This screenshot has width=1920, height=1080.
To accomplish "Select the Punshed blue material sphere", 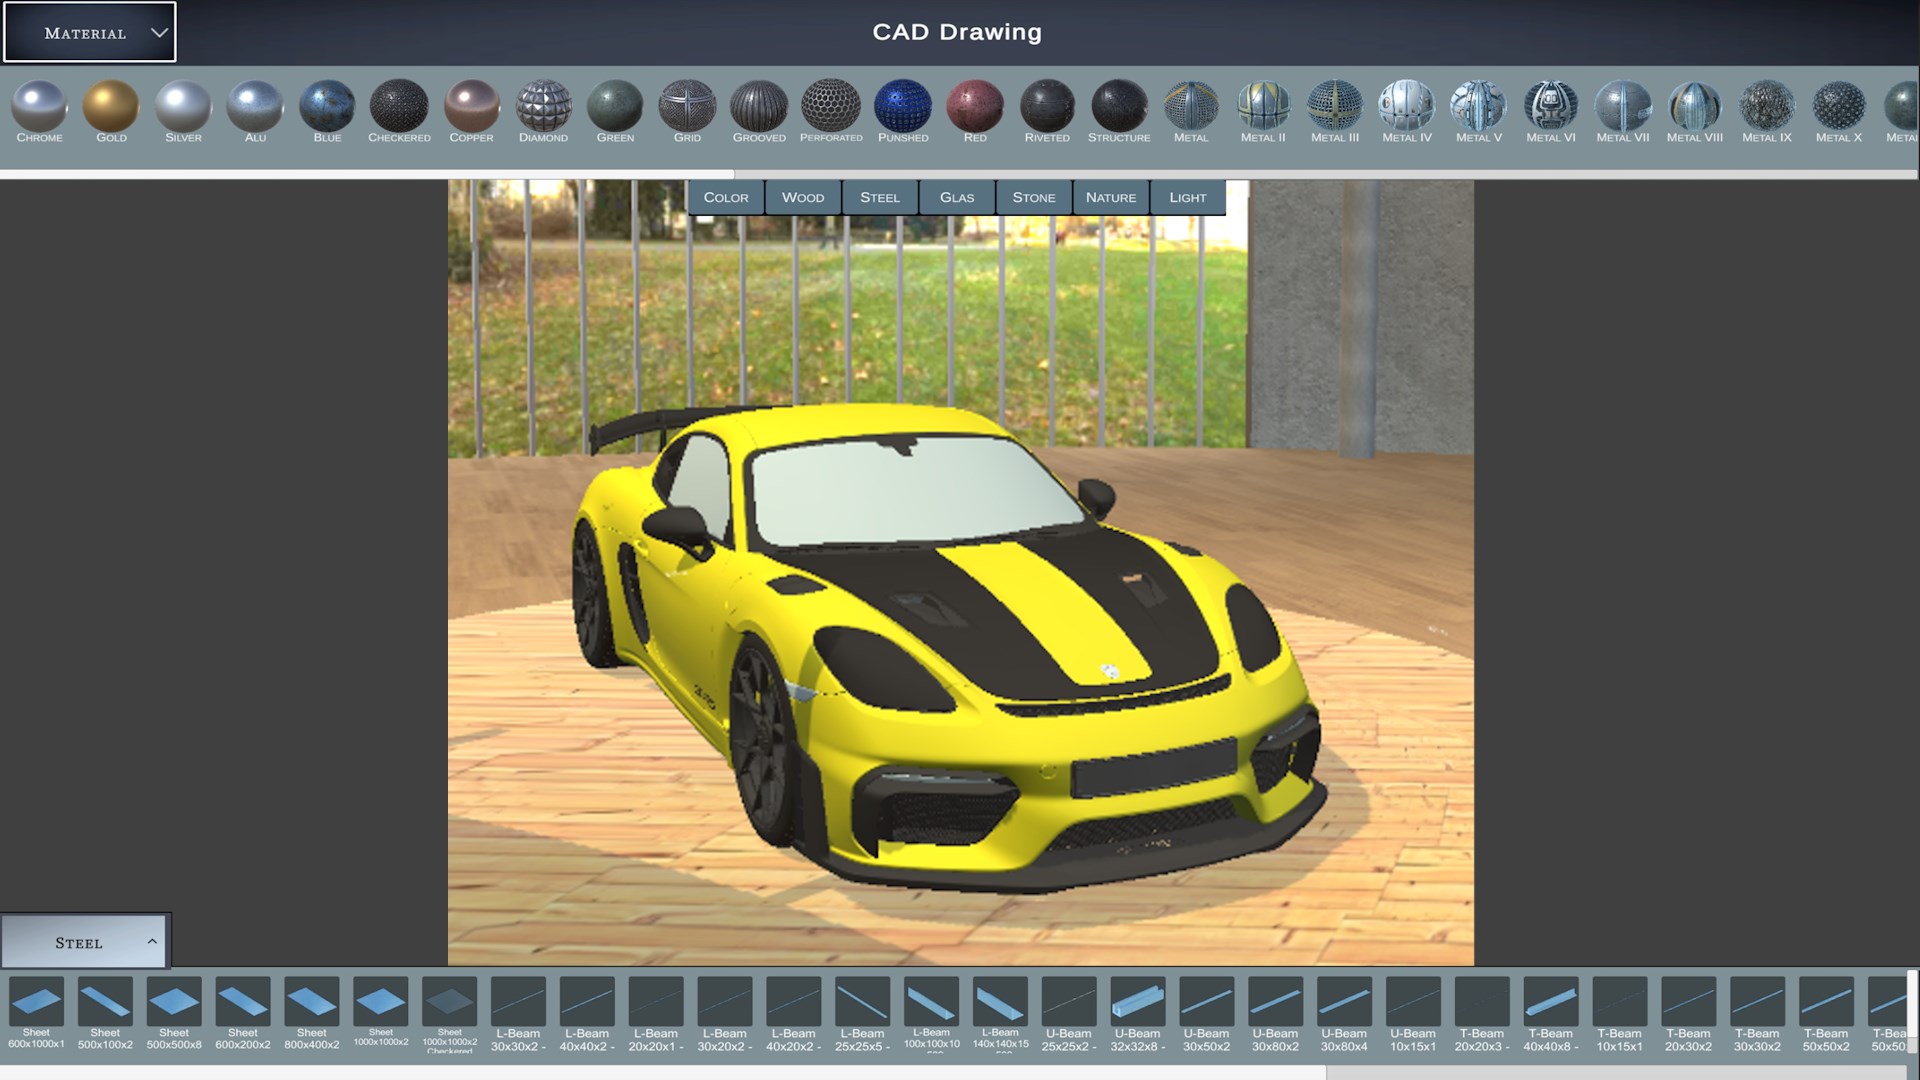I will [903, 106].
